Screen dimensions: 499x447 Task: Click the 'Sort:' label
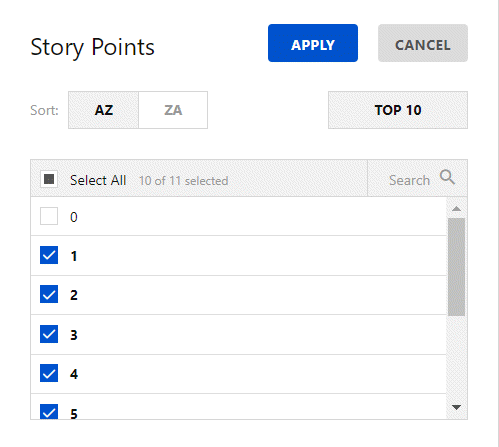tap(44, 110)
